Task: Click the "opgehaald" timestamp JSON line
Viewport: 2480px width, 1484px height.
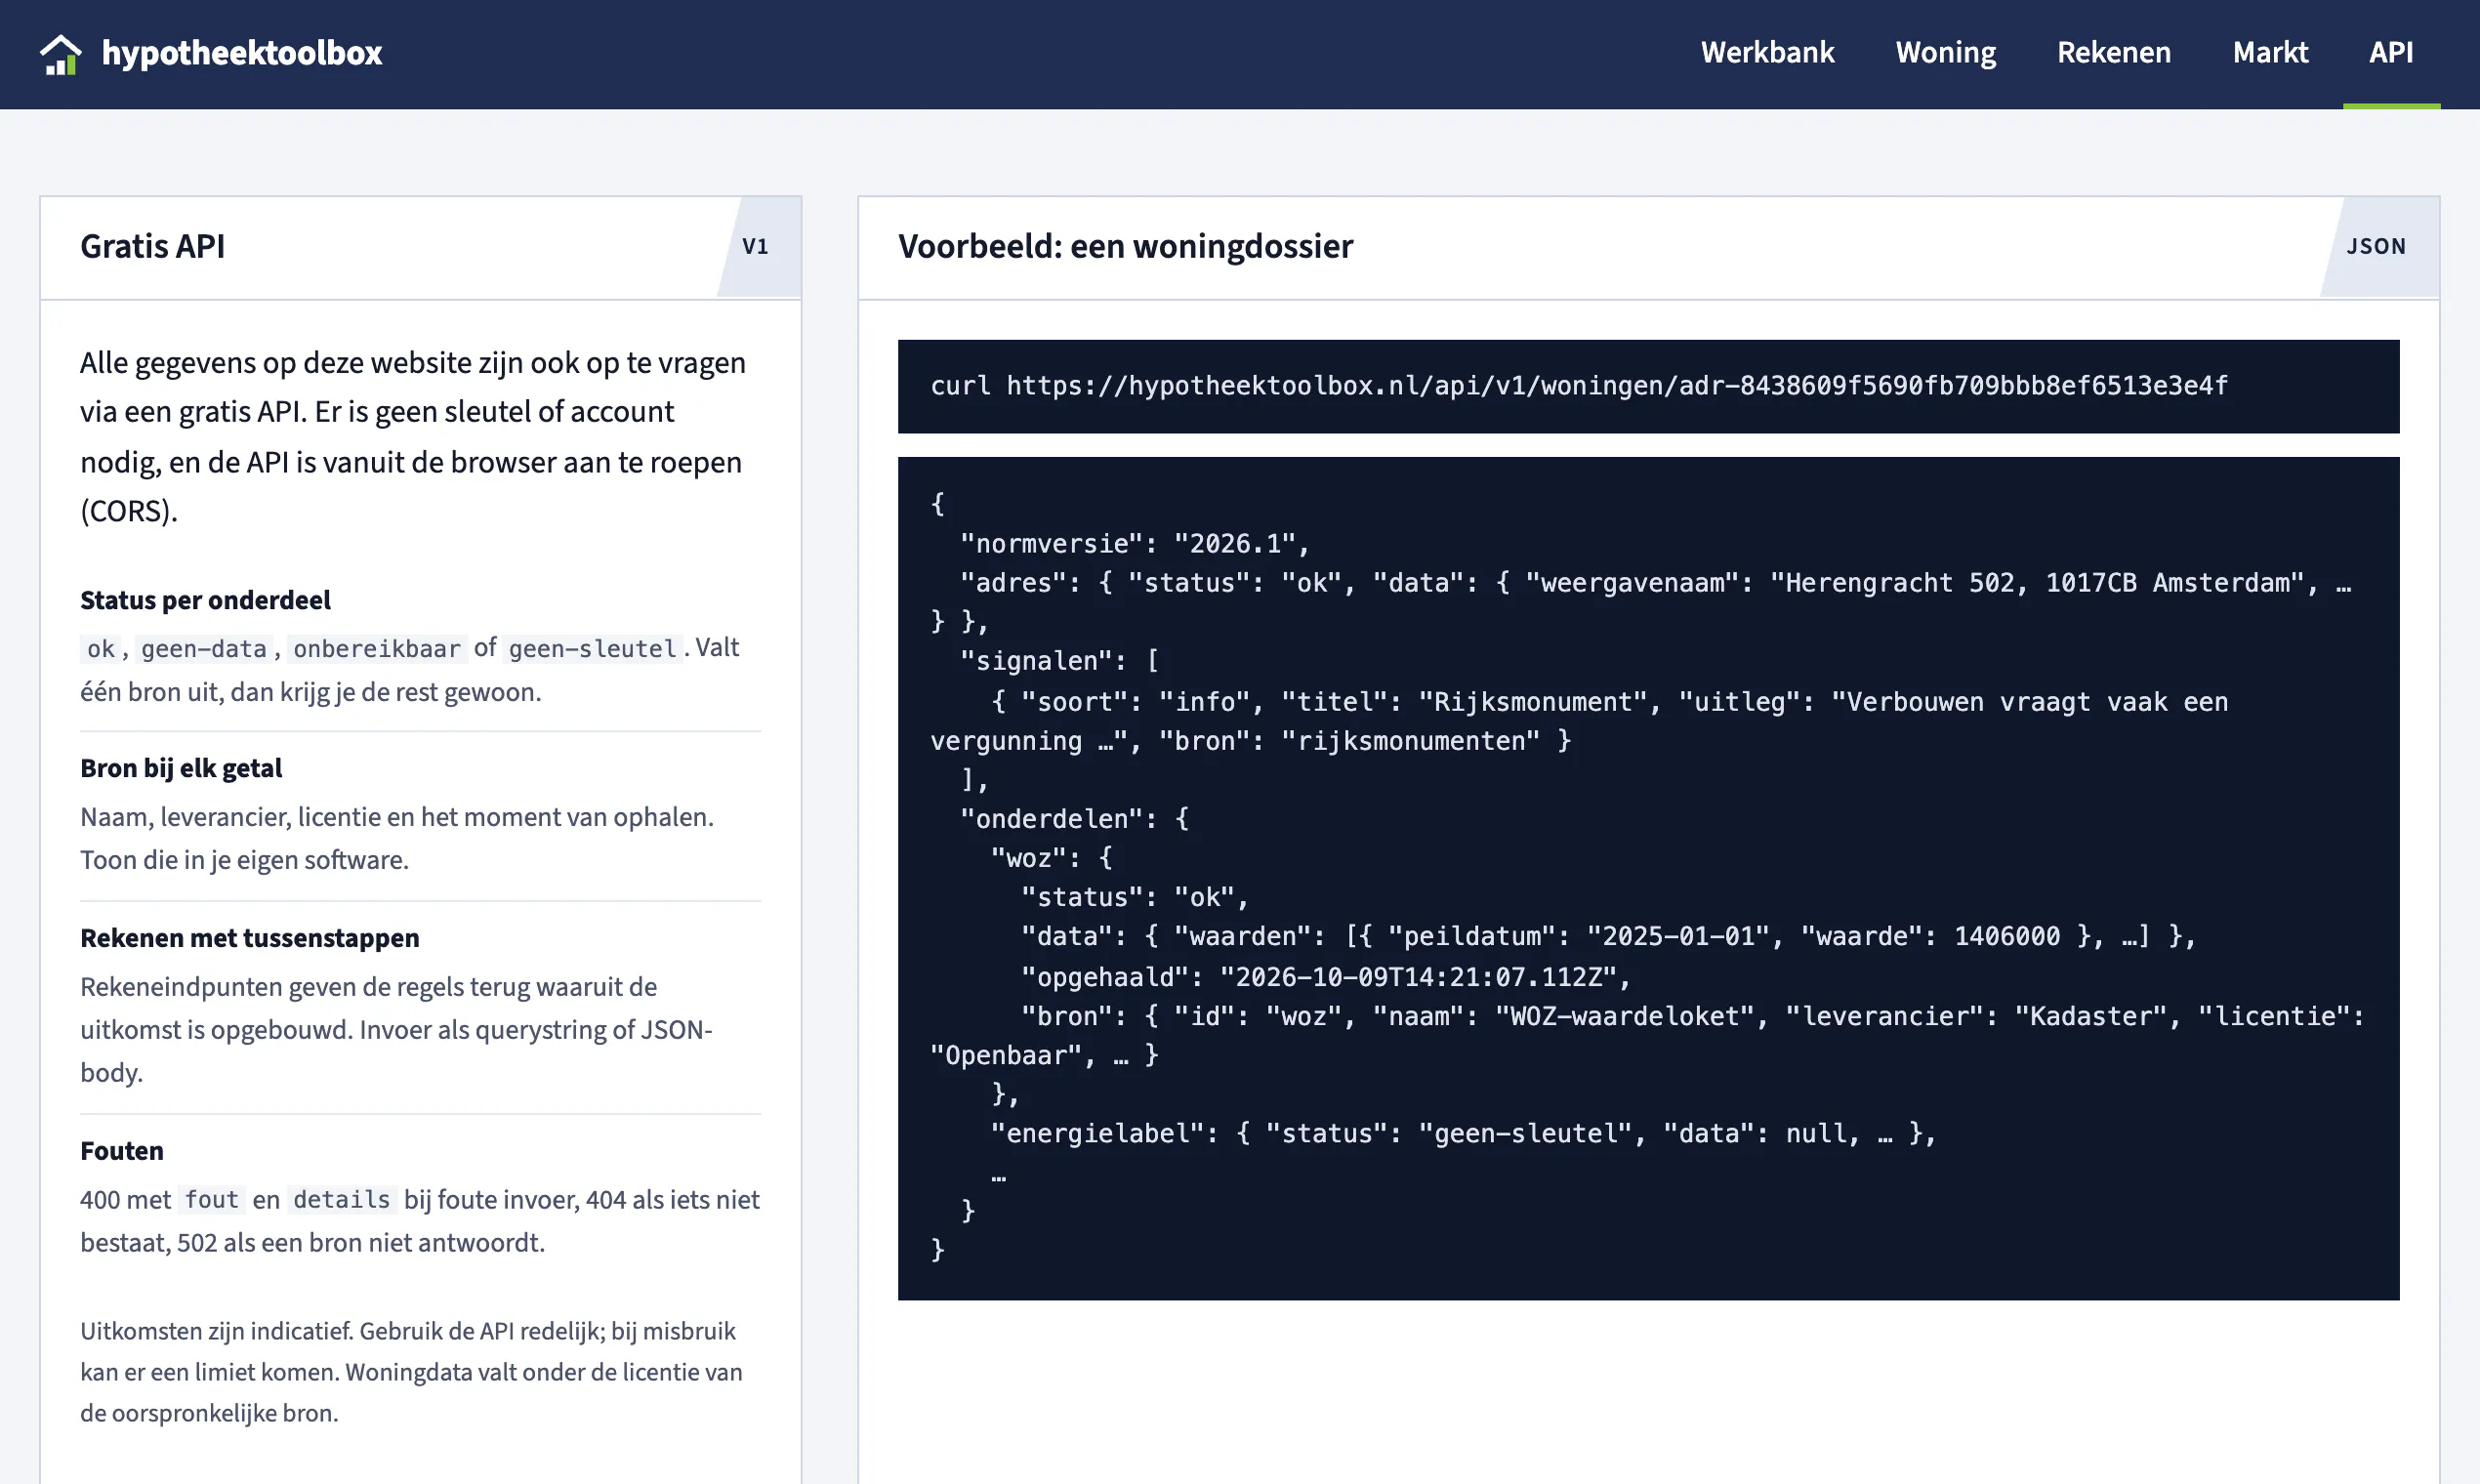Action: click(x=1325, y=977)
